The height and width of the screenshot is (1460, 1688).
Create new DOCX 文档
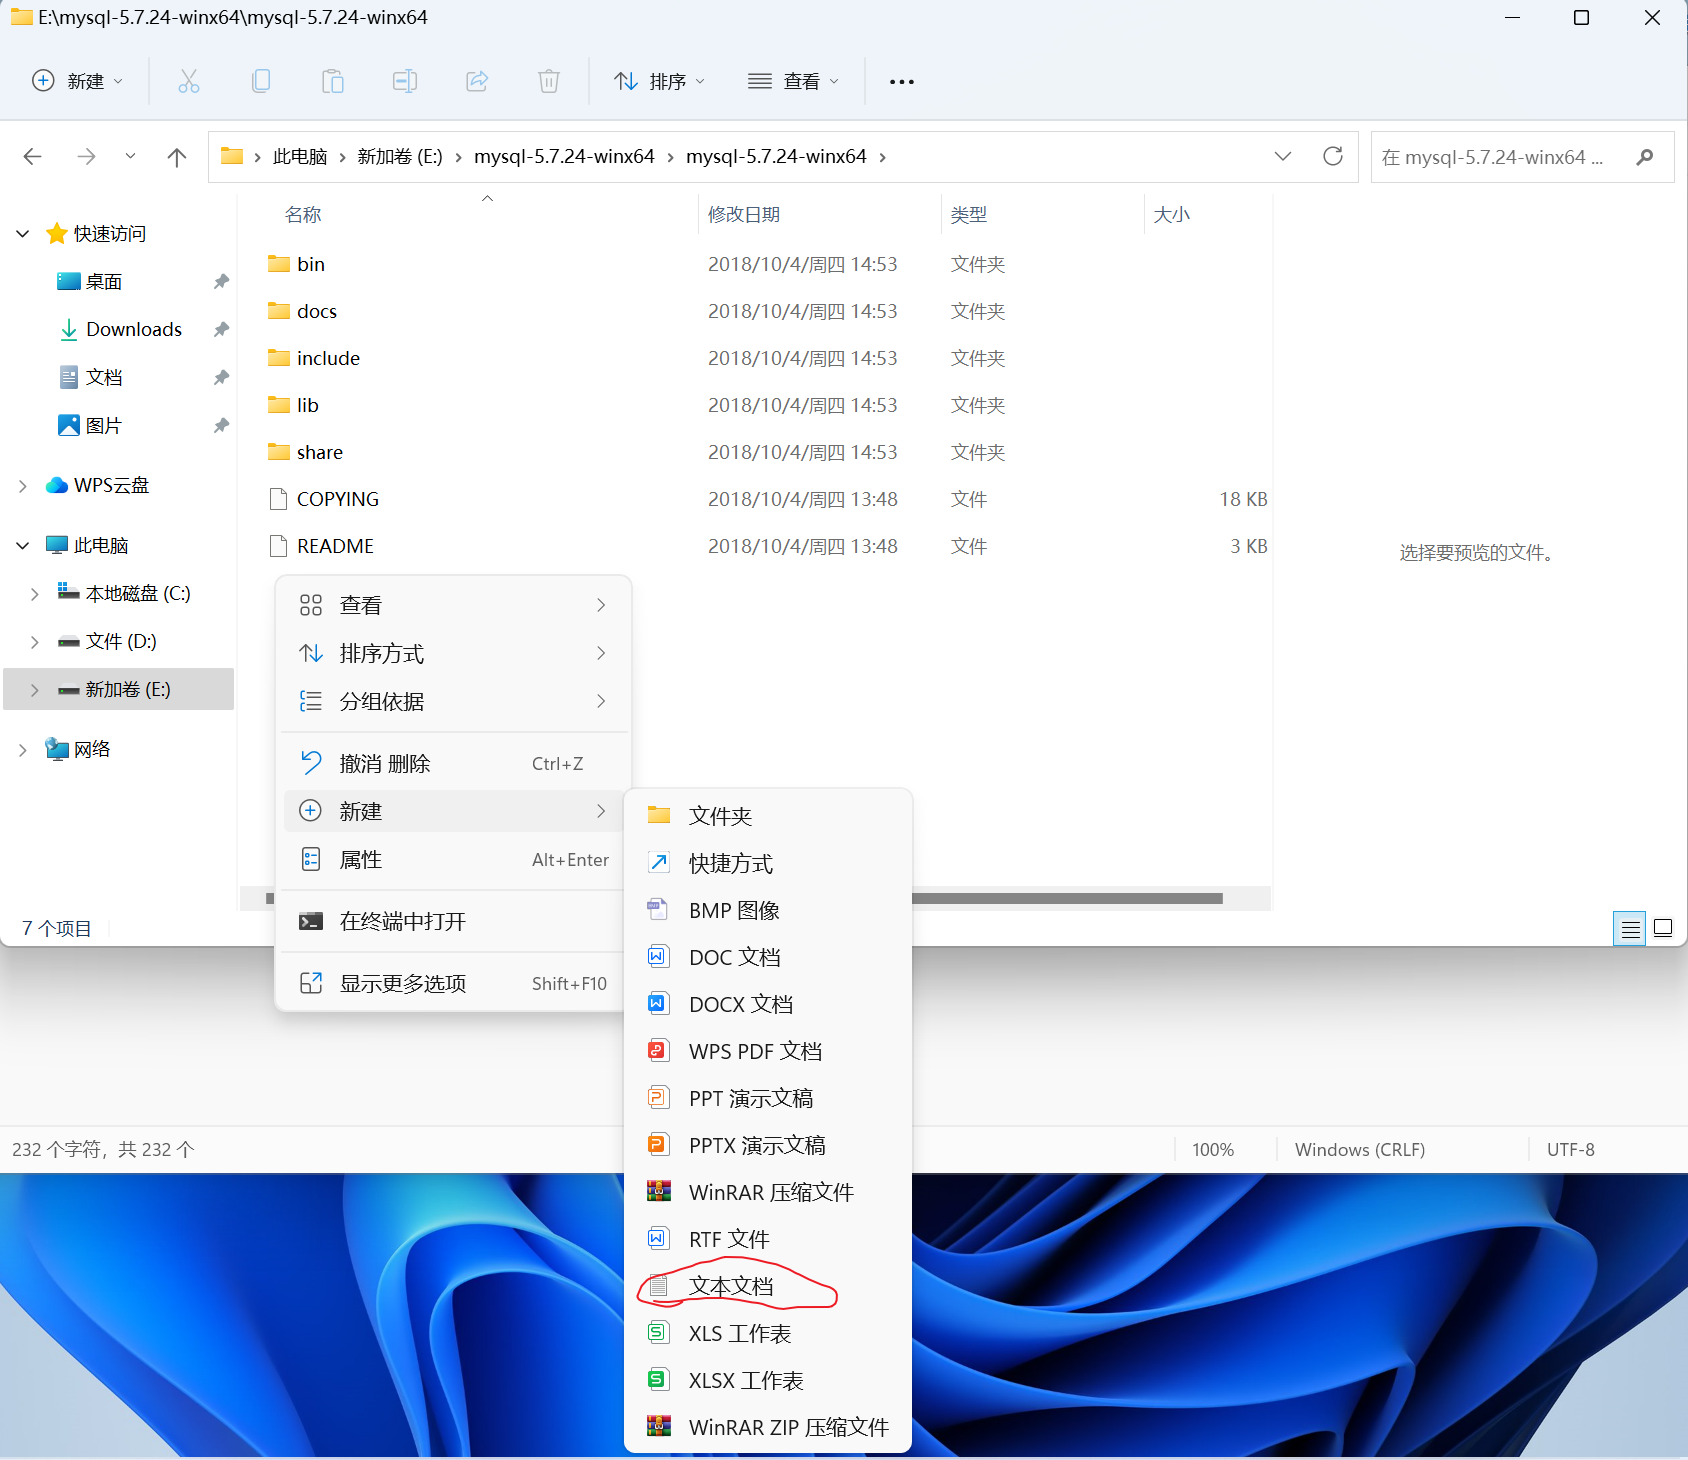pyautogui.click(x=768, y=1004)
